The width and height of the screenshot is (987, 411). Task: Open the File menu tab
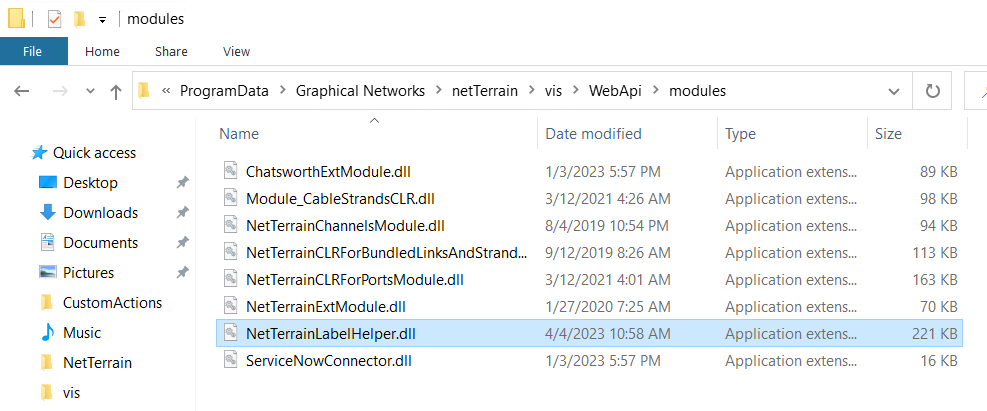(x=33, y=51)
